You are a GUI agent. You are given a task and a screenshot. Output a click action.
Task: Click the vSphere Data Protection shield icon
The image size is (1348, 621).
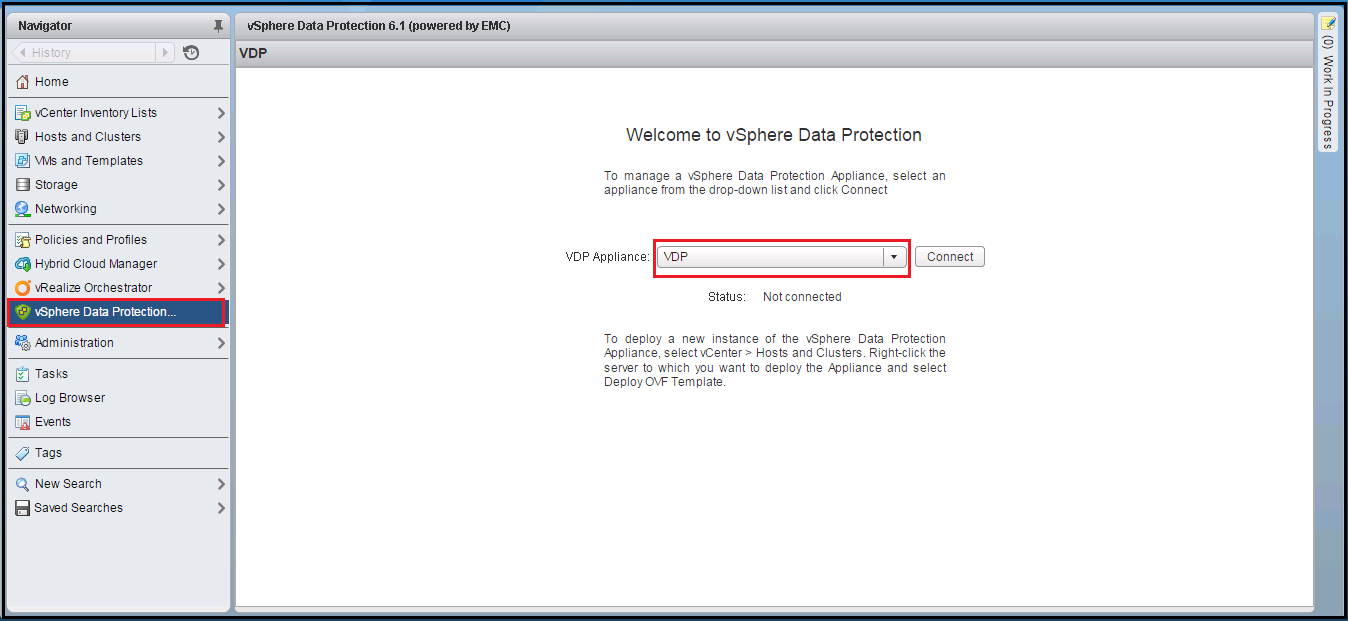(x=23, y=312)
